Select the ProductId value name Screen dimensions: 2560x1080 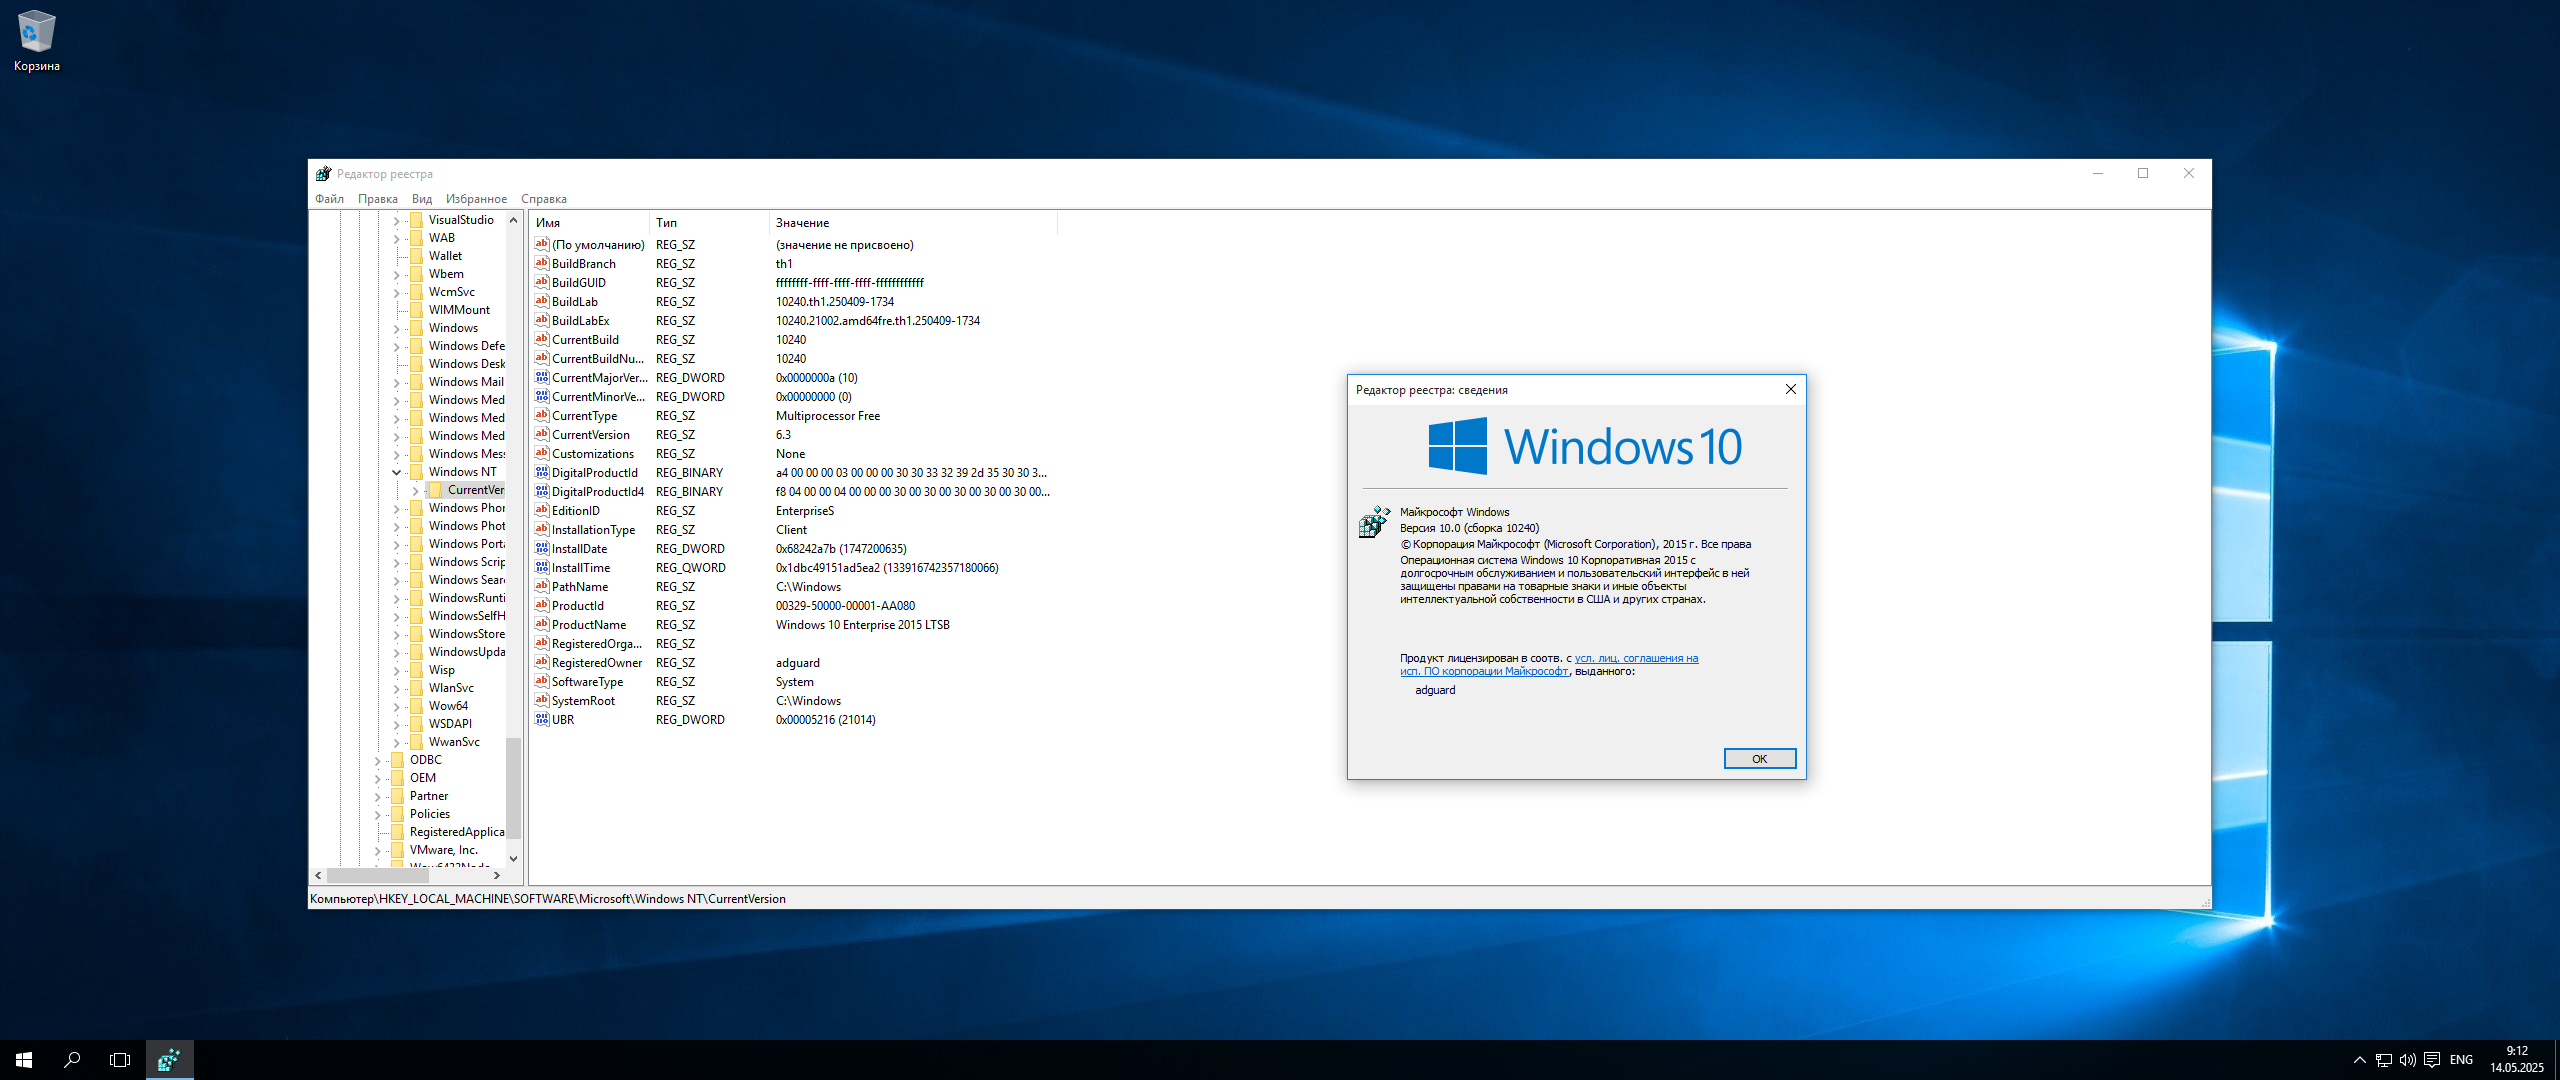click(x=577, y=605)
